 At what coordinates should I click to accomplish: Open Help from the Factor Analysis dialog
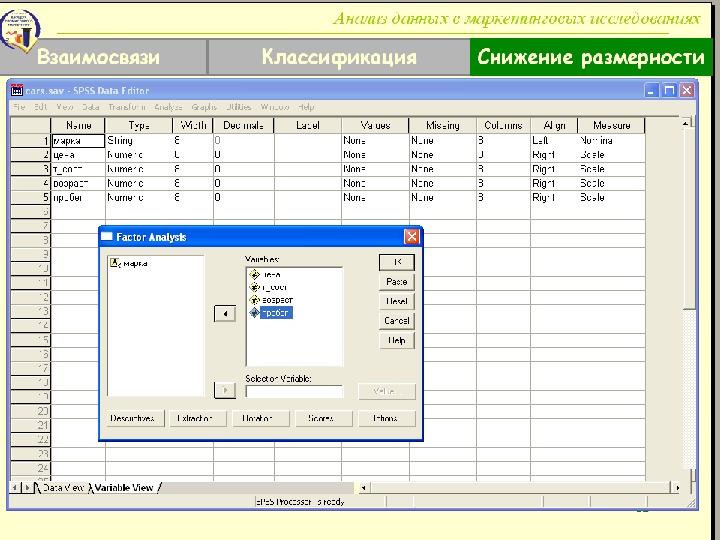coord(397,340)
